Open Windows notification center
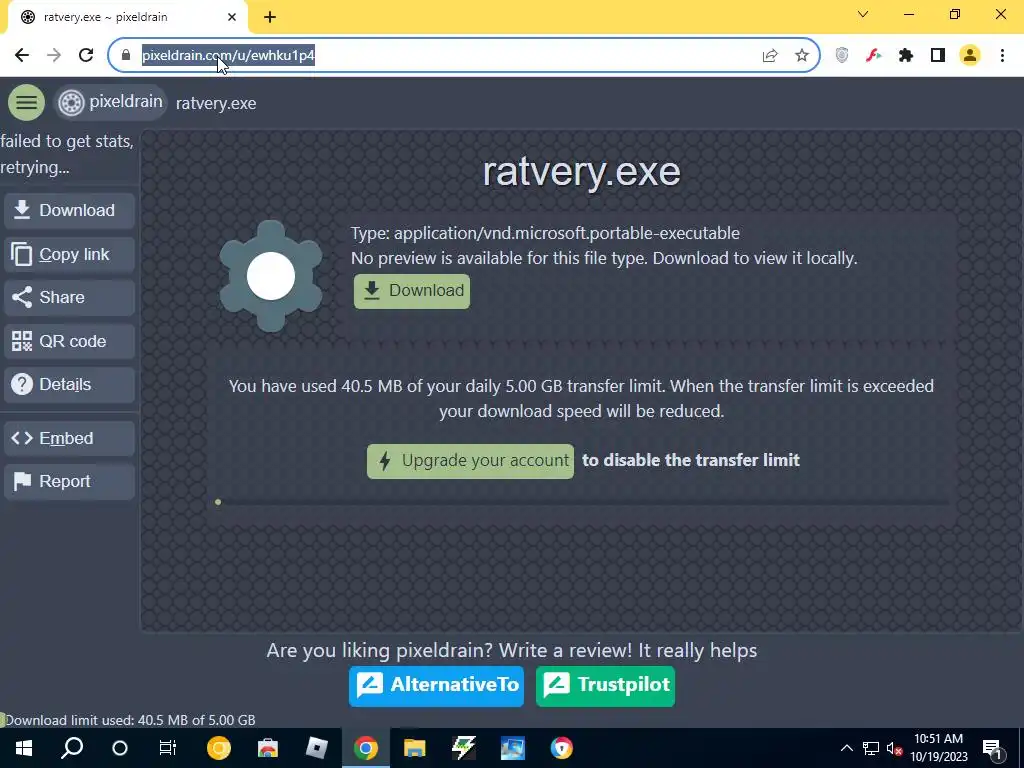1024x768 pixels. (x=992, y=748)
